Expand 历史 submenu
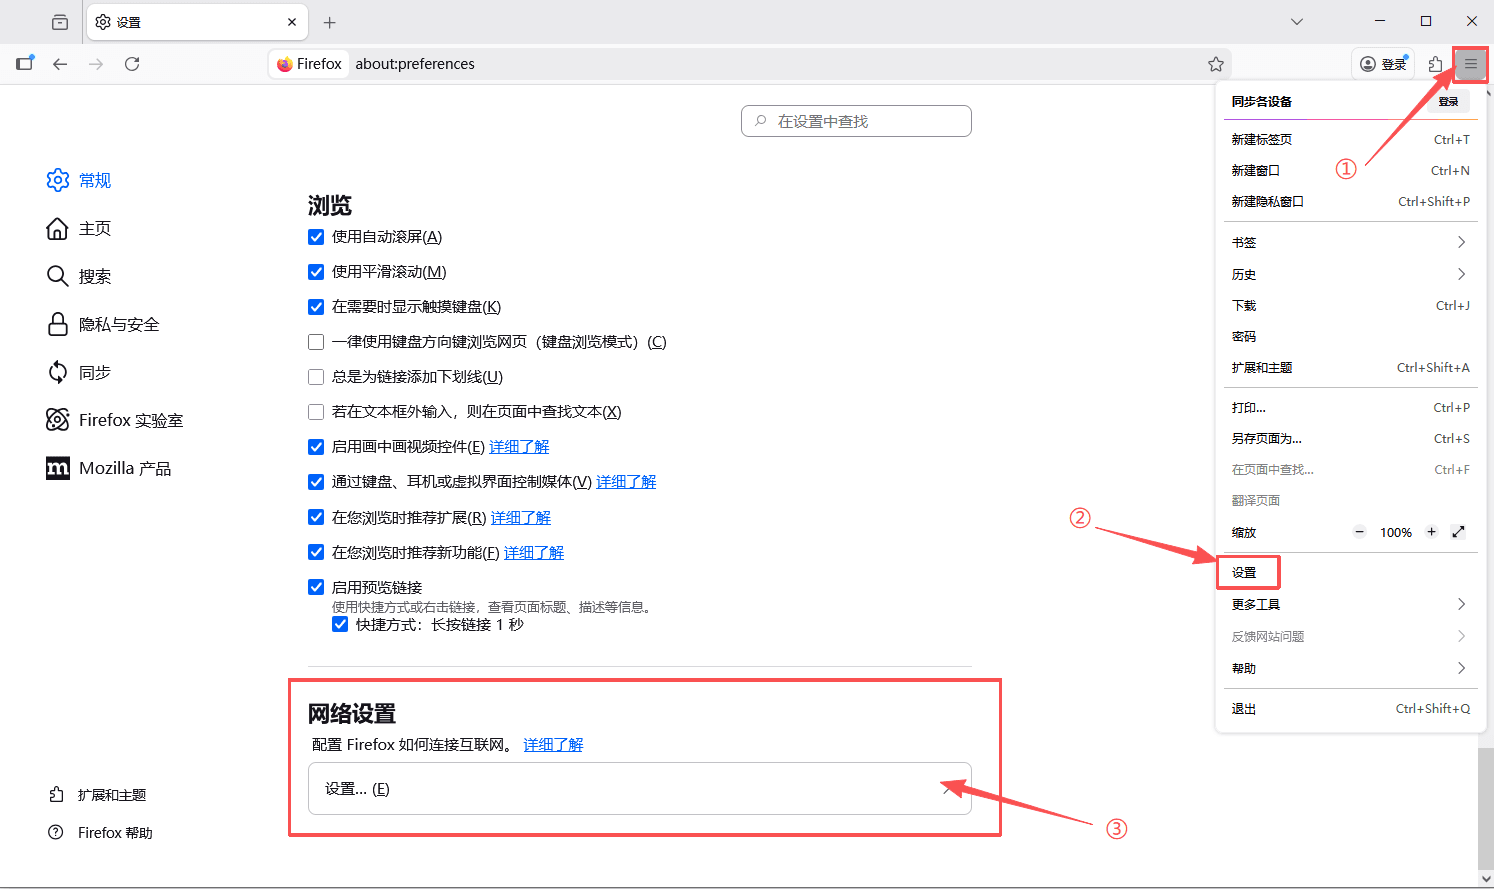 coord(1350,275)
